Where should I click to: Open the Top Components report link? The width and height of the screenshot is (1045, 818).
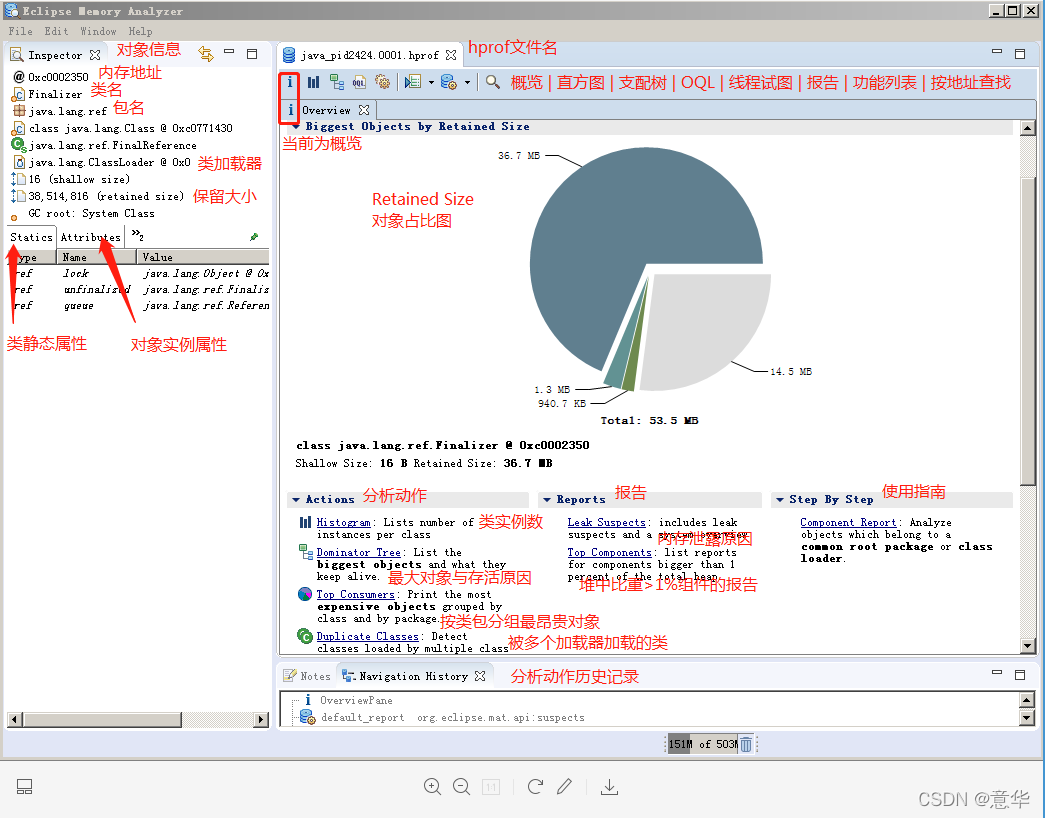tap(610, 553)
